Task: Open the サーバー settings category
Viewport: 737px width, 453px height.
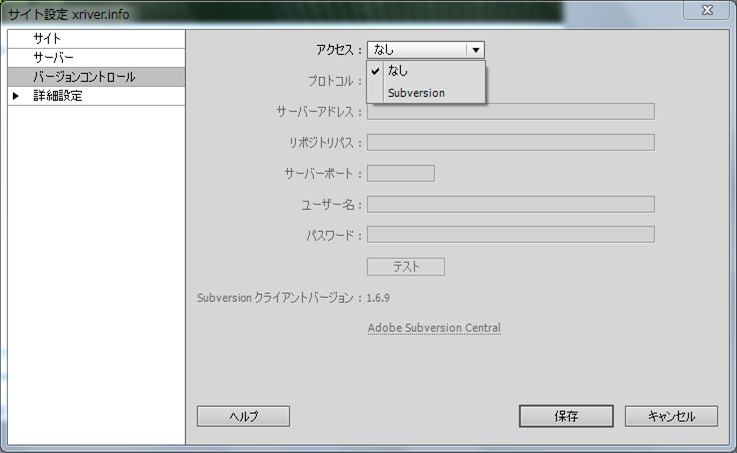Action: pos(53,58)
